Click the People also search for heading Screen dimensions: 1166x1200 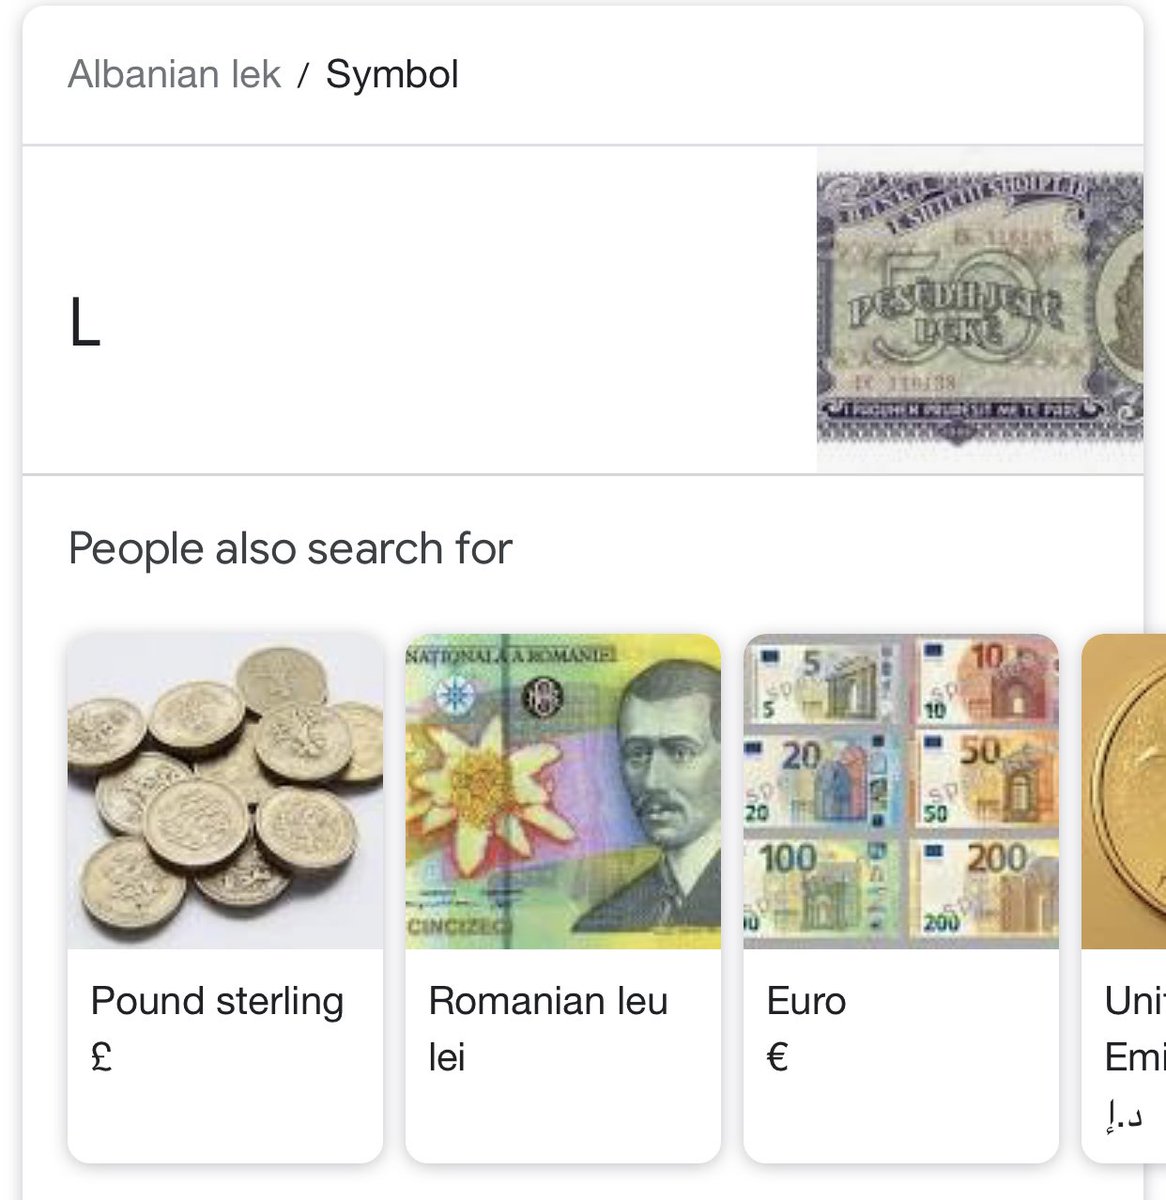tap(290, 548)
